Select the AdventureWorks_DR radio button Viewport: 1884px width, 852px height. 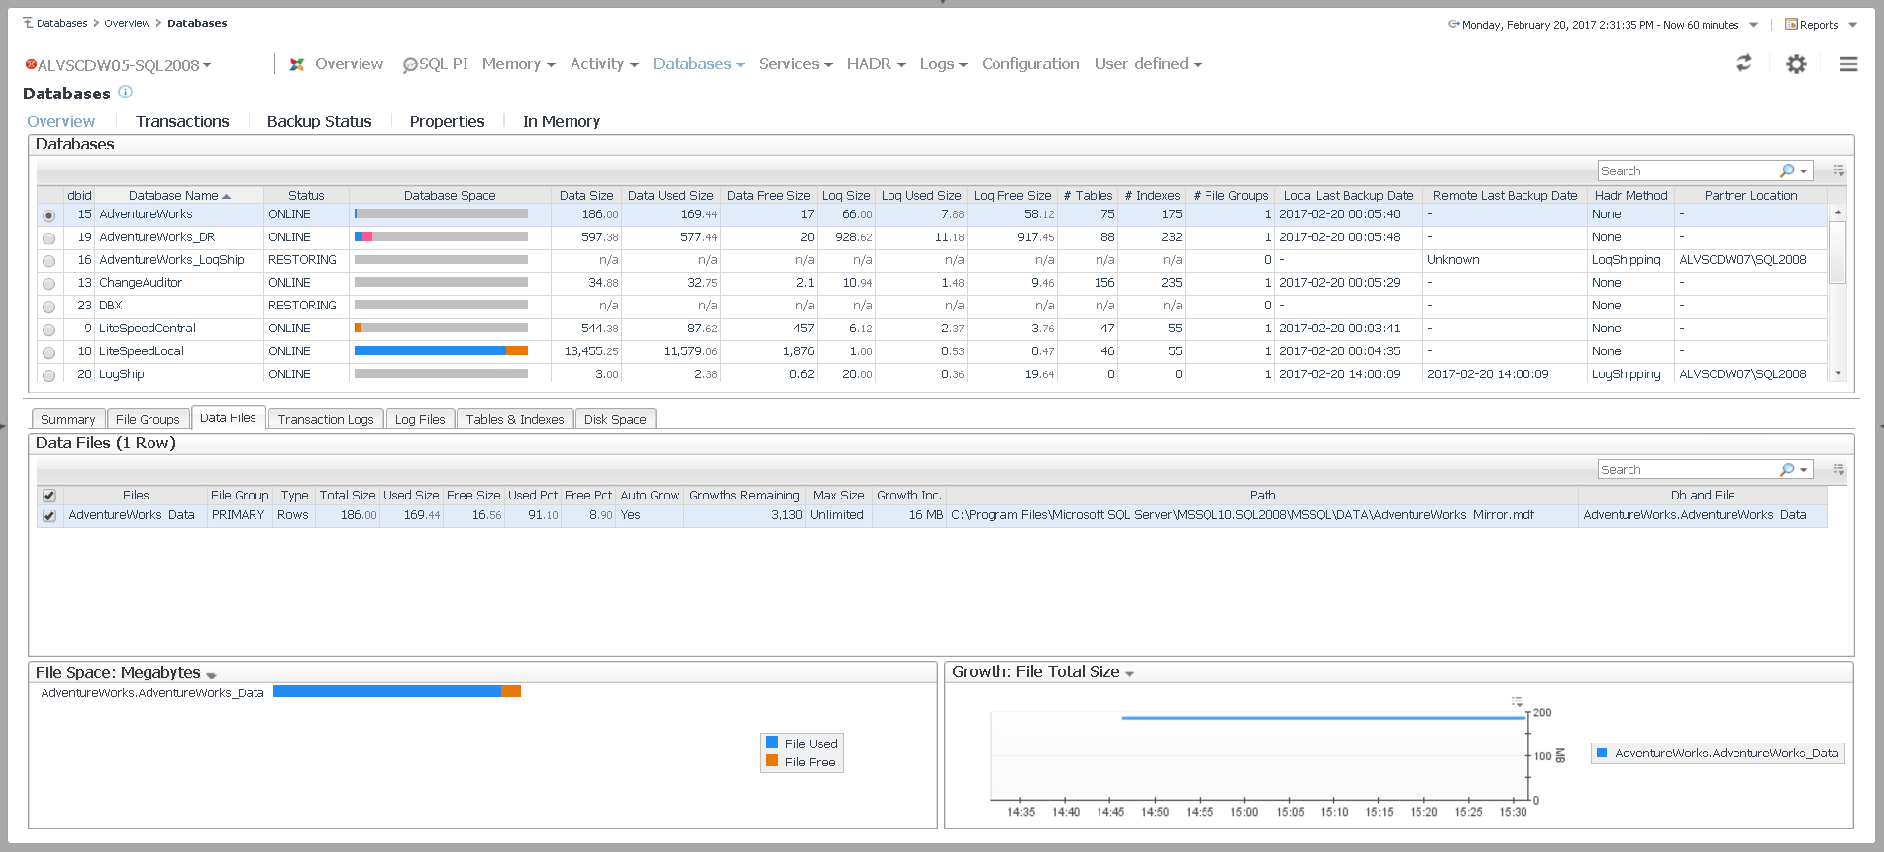[x=49, y=238]
